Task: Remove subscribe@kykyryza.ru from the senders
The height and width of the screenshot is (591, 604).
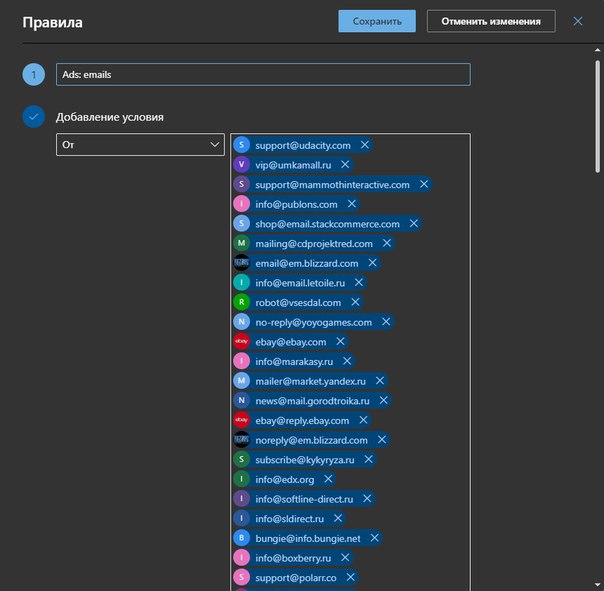Action: tap(369, 459)
